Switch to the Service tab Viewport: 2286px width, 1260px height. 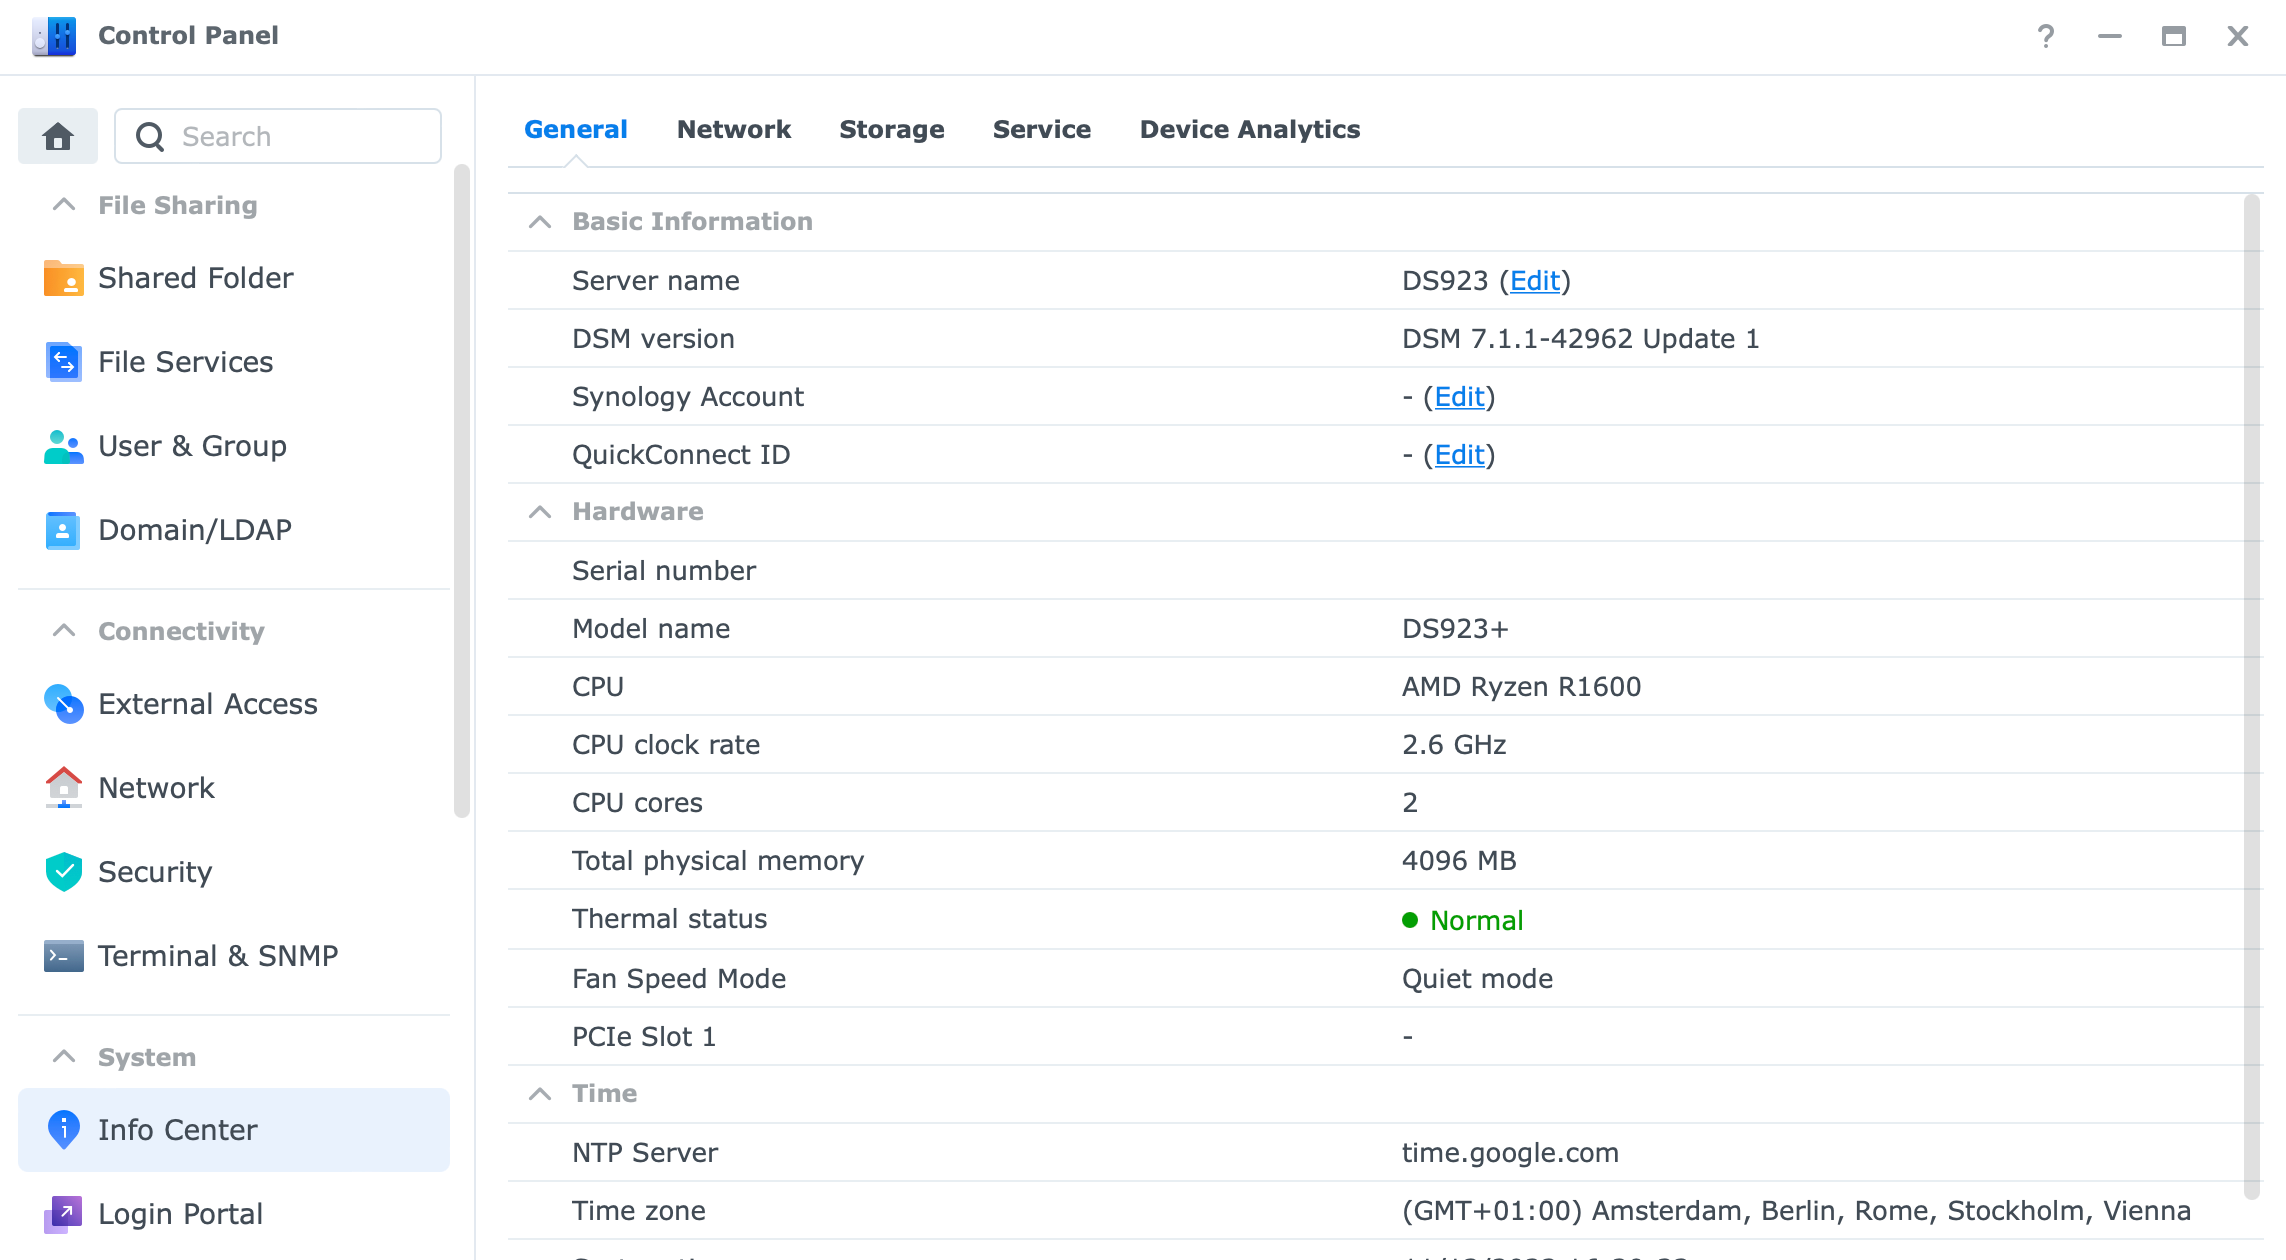[x=1042, y=130]
